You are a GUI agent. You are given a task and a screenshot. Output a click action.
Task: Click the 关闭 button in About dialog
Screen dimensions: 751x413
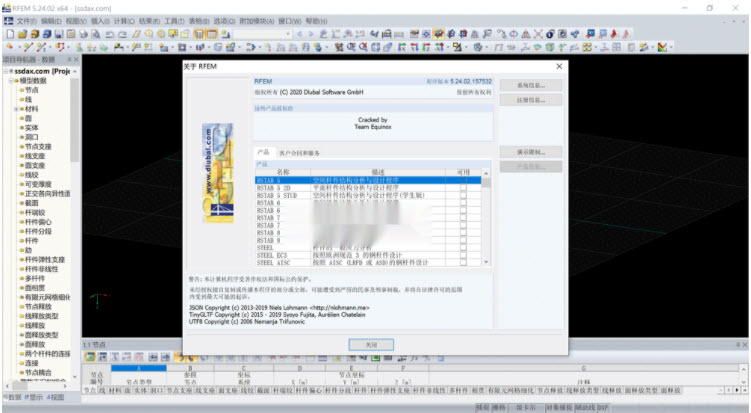click(x=371, y=344)
